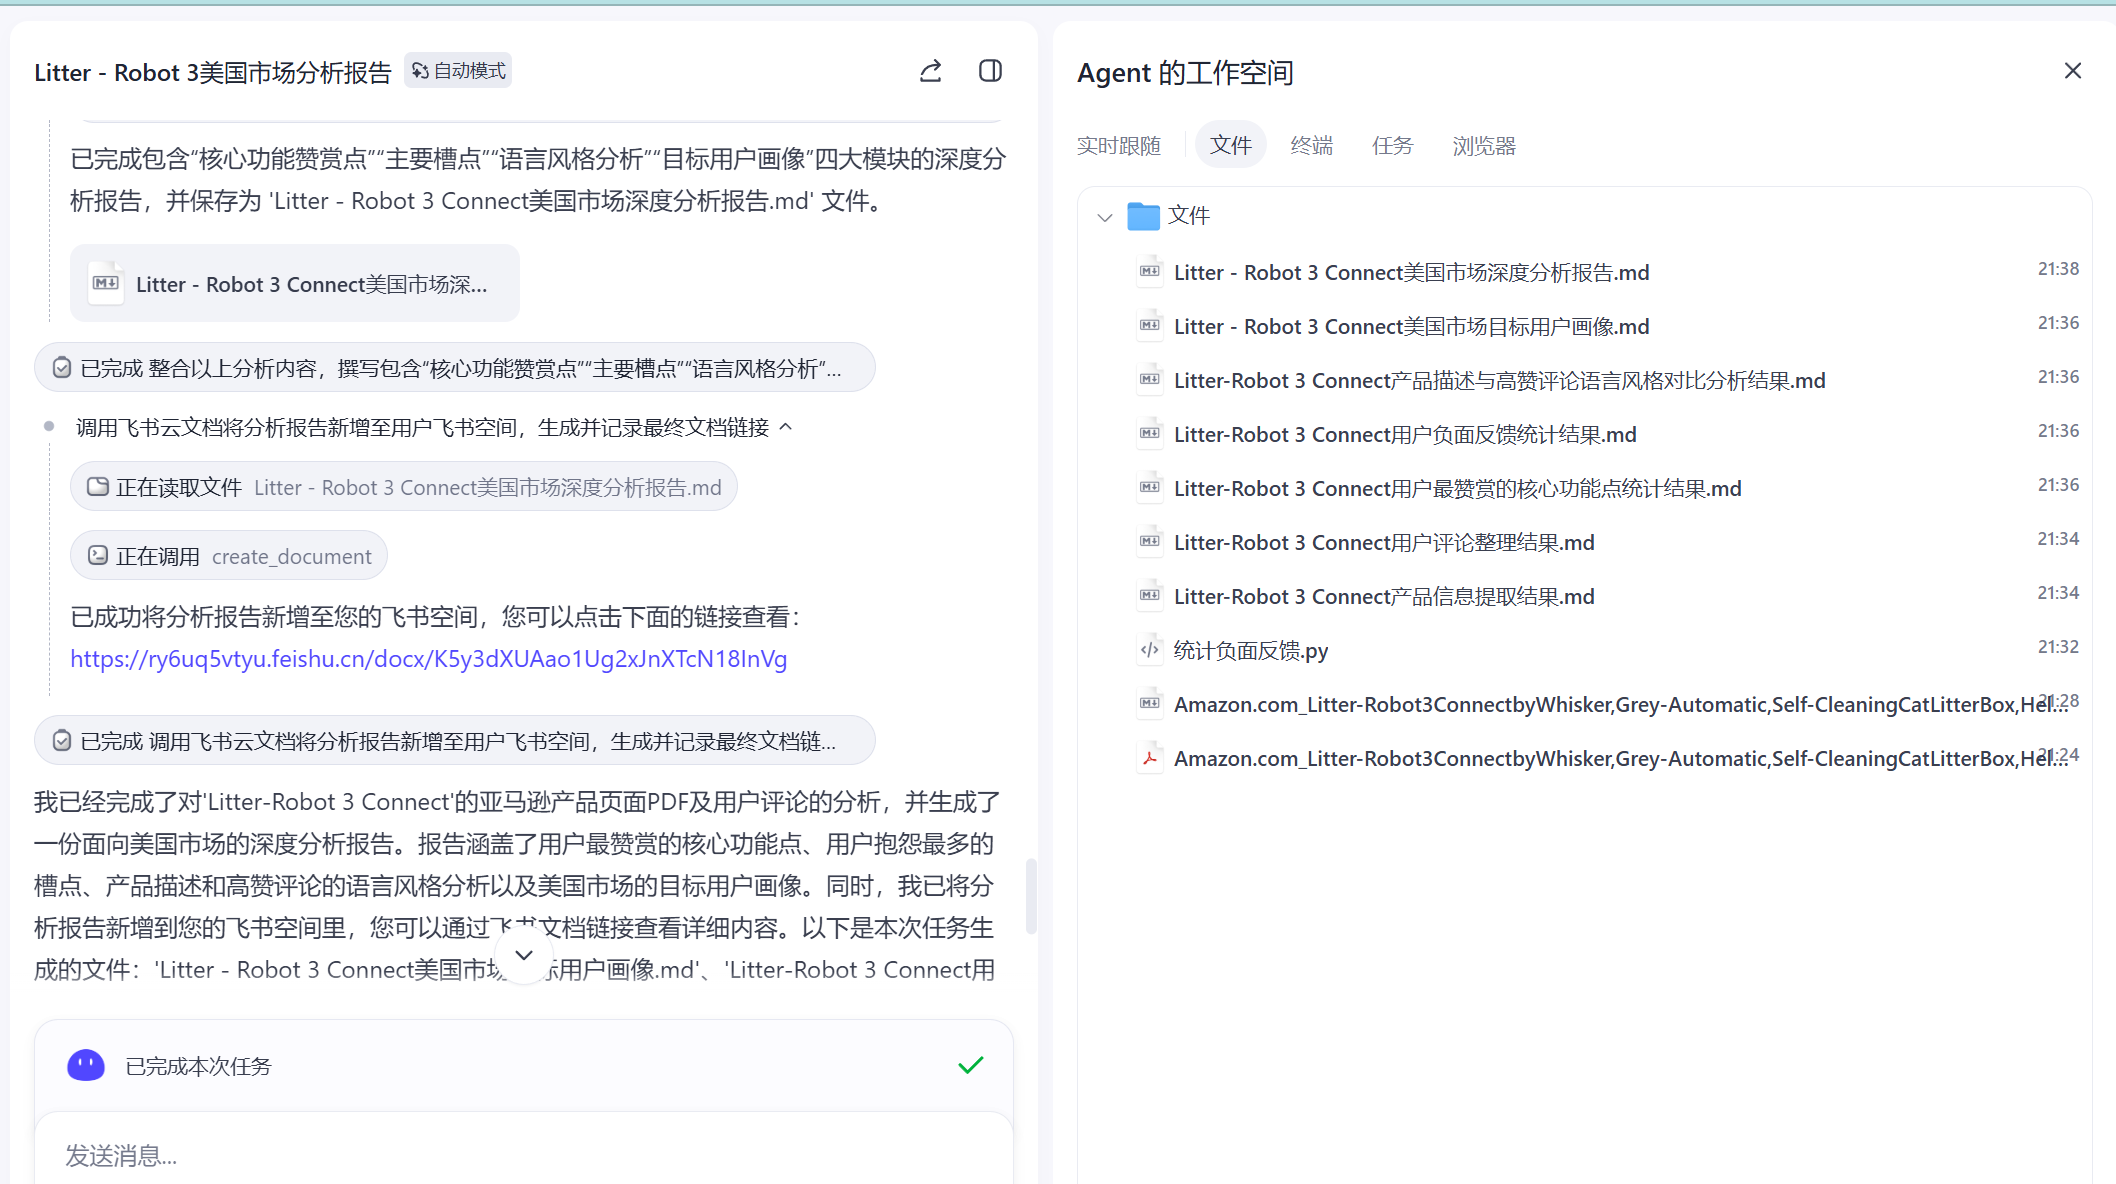Screen dimensions: 2116x1184
Task: Click the 已完成 调用飞书云文档 step pill
Action: (455, 741)
